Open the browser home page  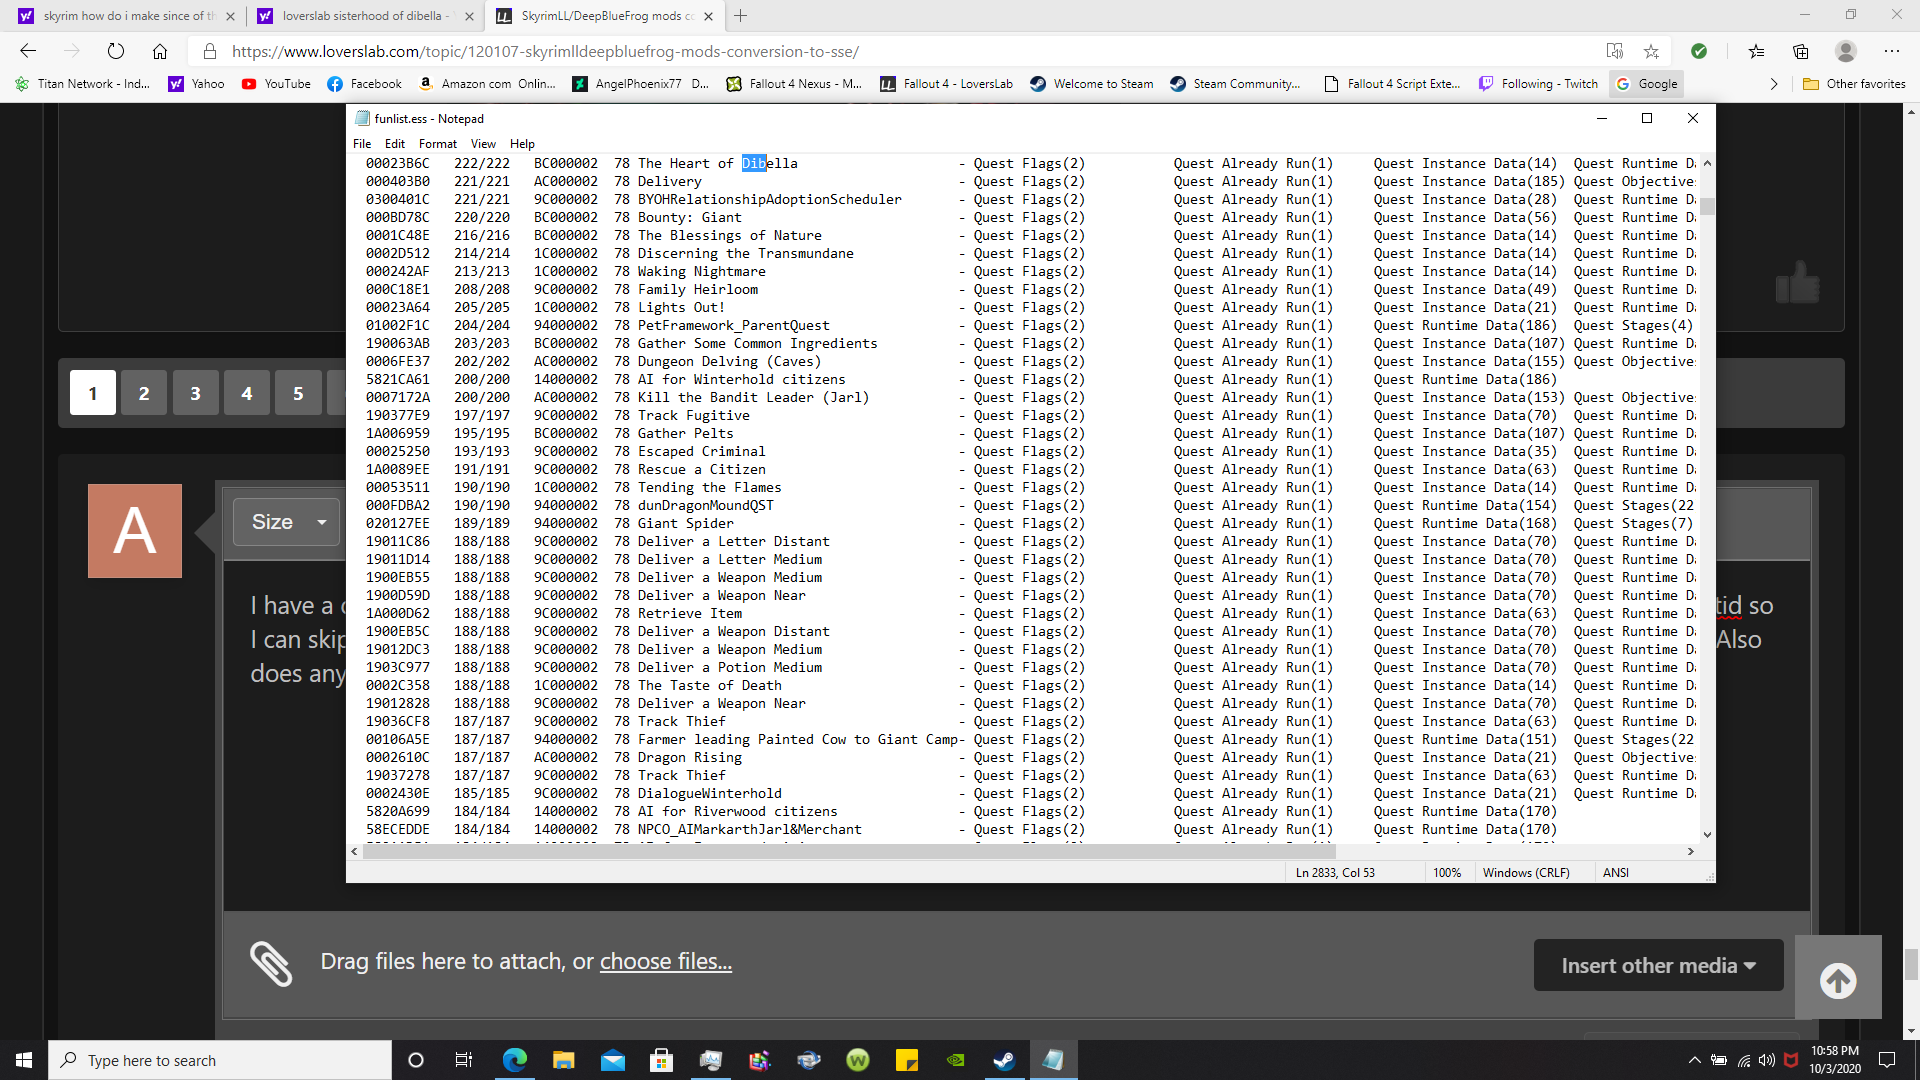[160, 51]
